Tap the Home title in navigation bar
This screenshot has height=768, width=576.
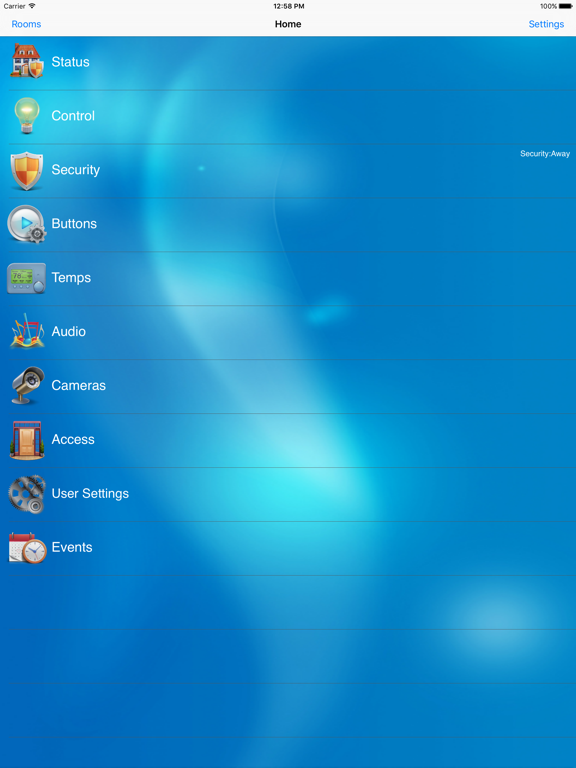(x=288, y=24)
